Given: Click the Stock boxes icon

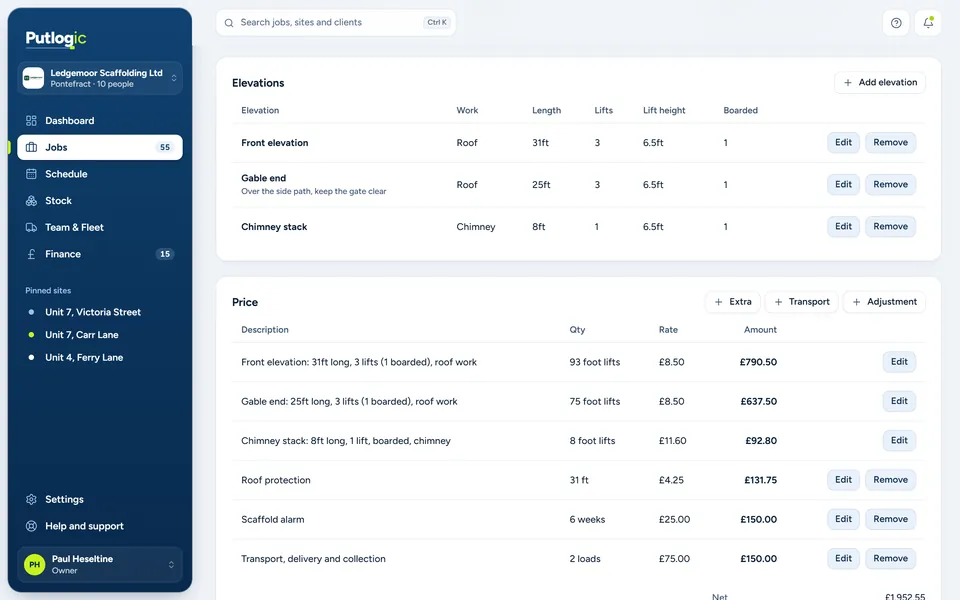Looking at the screenshot, I should (31, 201).
